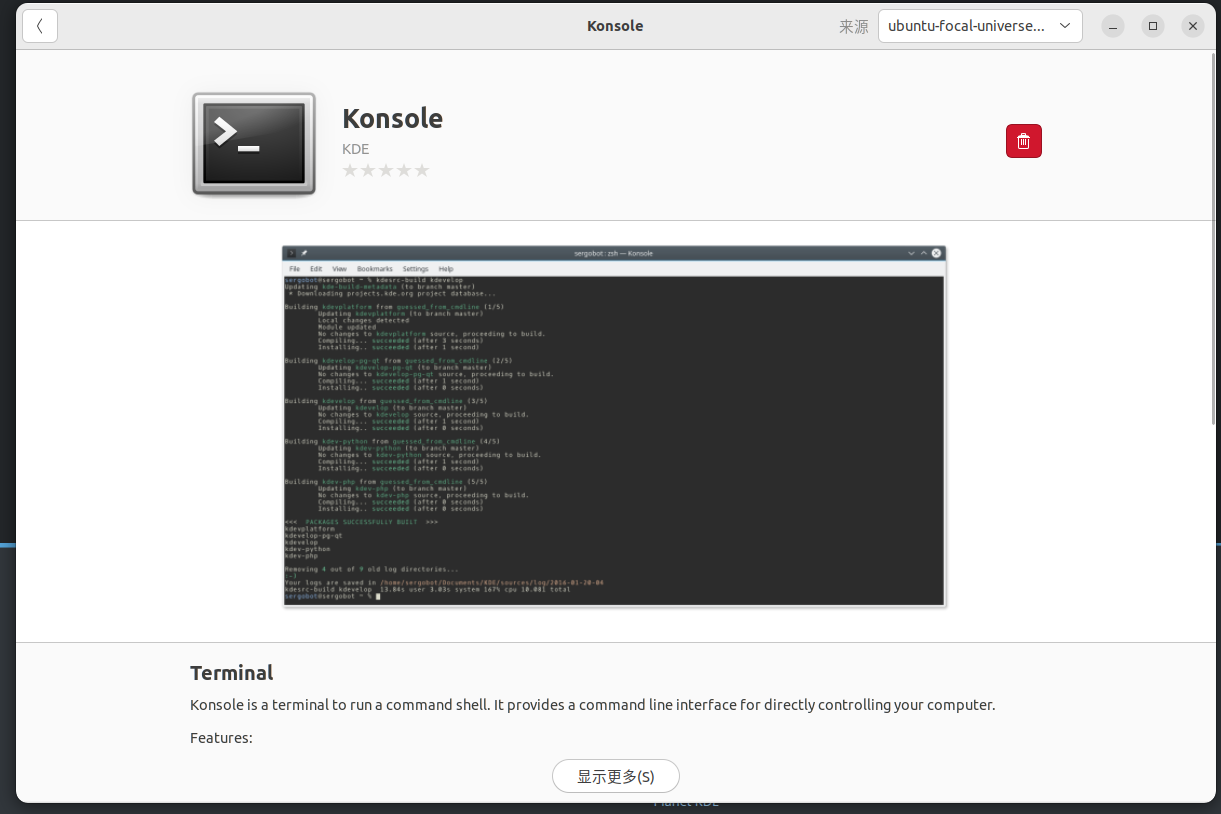
Task: Close the Konsole details window
Action: pos(1192,26)
